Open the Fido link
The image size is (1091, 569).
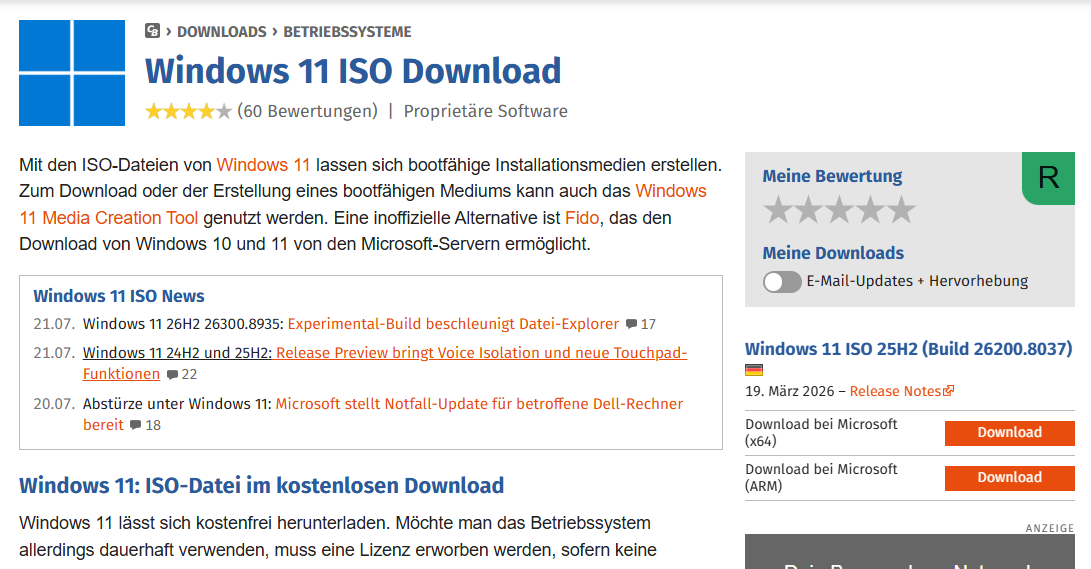coord(582,218)
